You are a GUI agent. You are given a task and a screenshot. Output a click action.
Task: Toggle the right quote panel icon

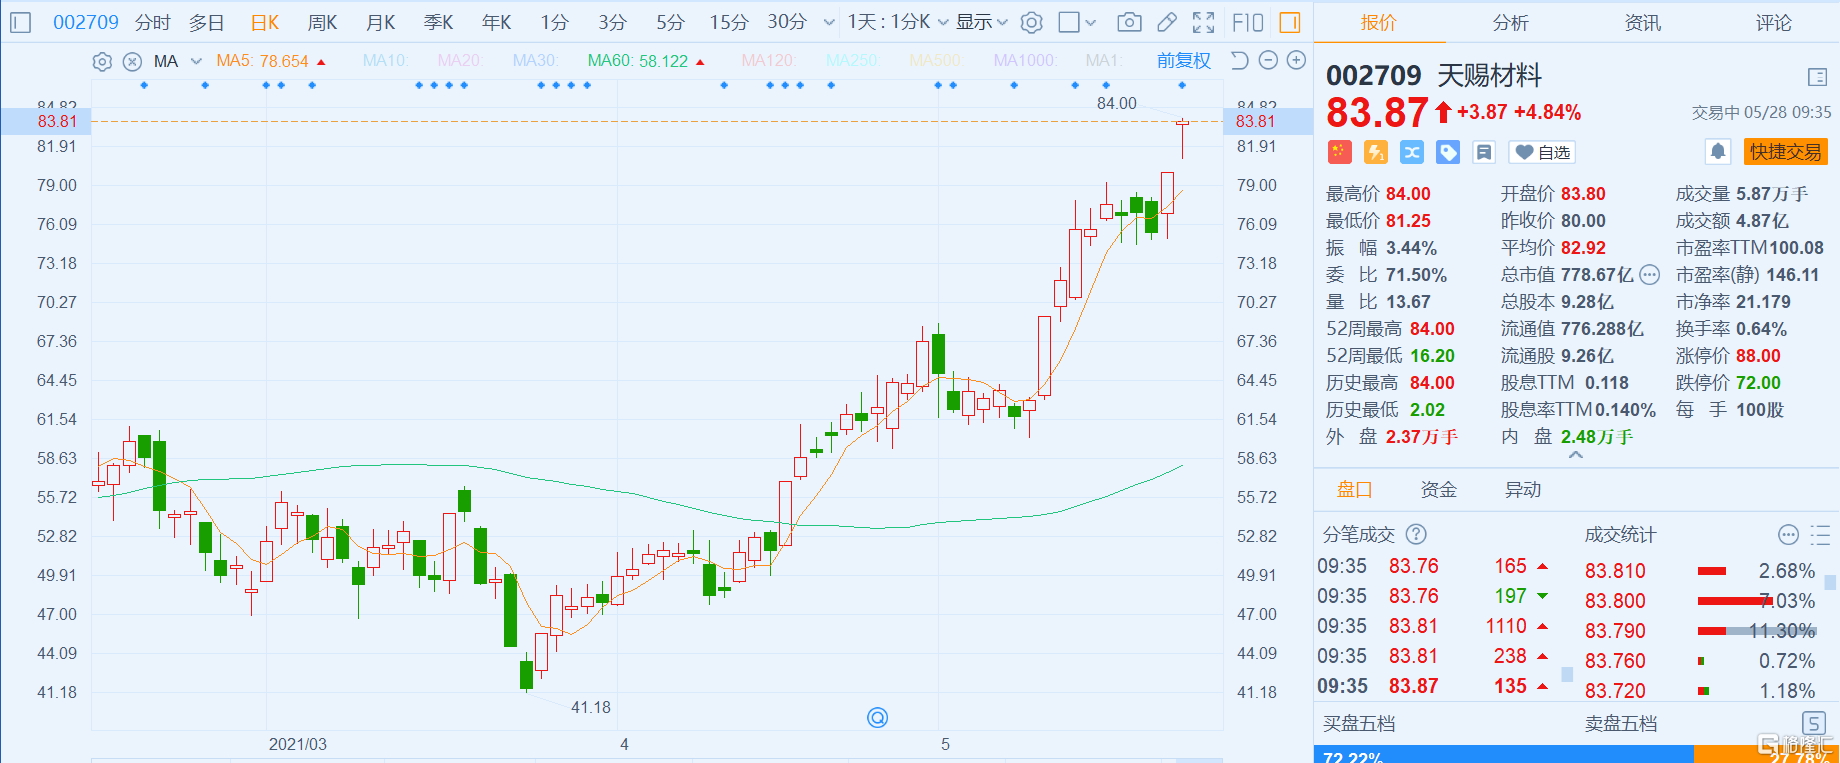tap(1290, 22)
